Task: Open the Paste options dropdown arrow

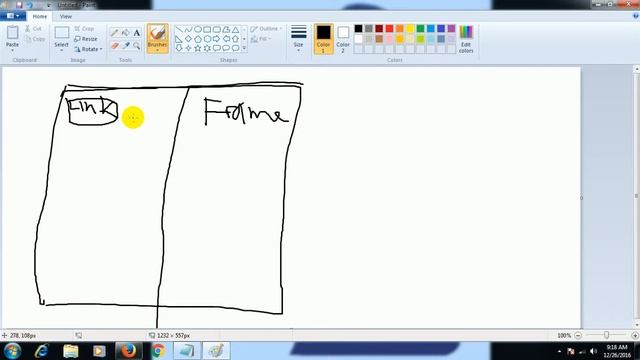Action: click(x=13, y=50)
